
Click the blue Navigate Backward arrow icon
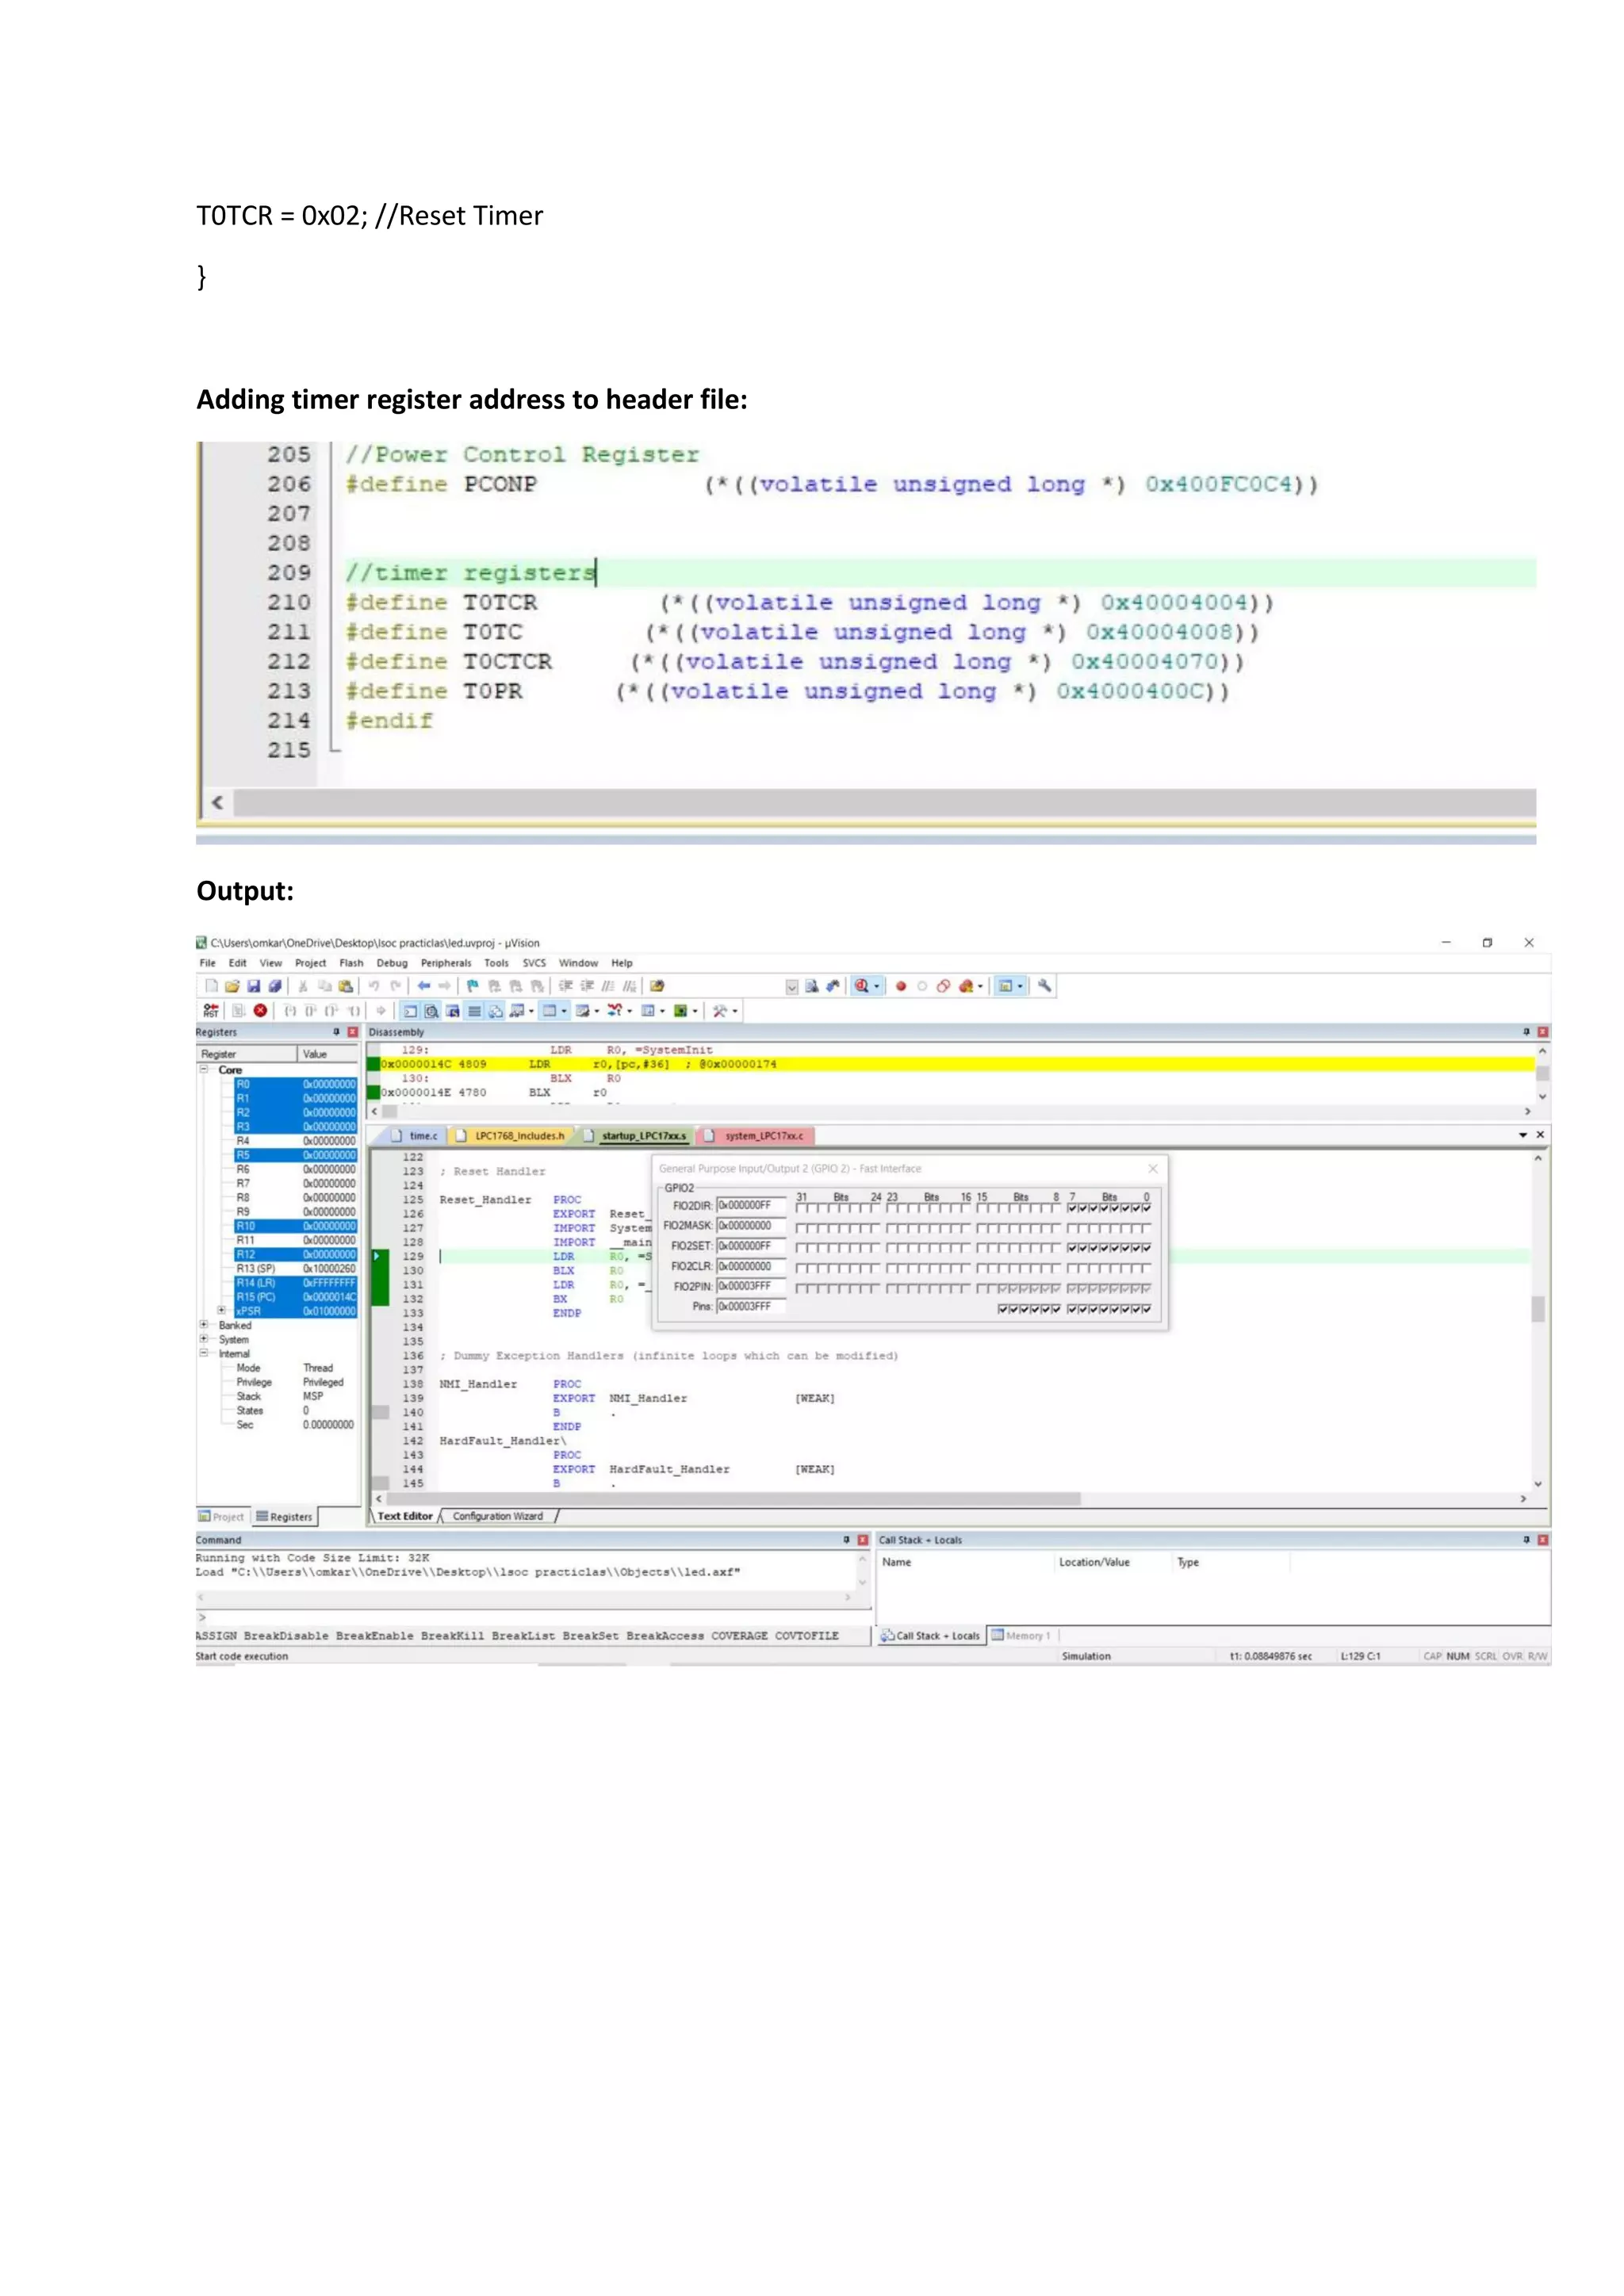pyautogui.click(x=424, y=986)
